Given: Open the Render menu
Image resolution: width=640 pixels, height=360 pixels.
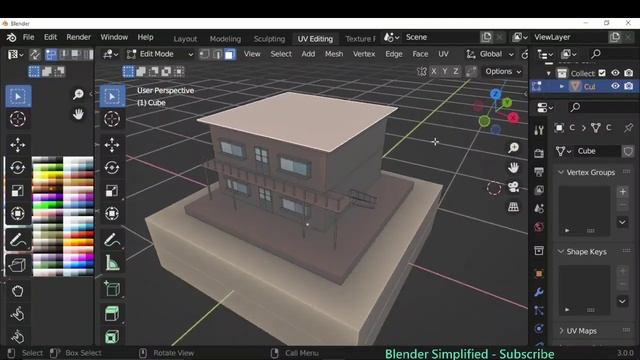Looking at the screenshot, I should pyautogui.click(x=78, y=37).
